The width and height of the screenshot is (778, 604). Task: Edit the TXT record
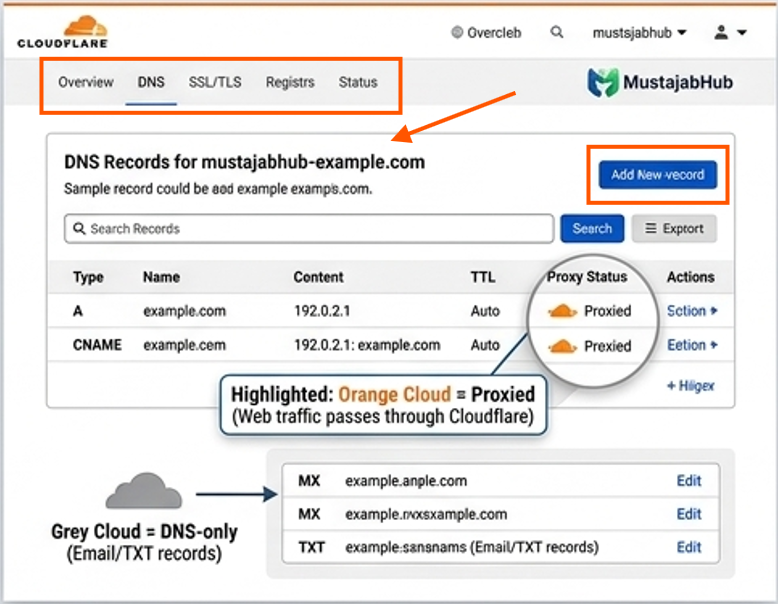point(689,547)
